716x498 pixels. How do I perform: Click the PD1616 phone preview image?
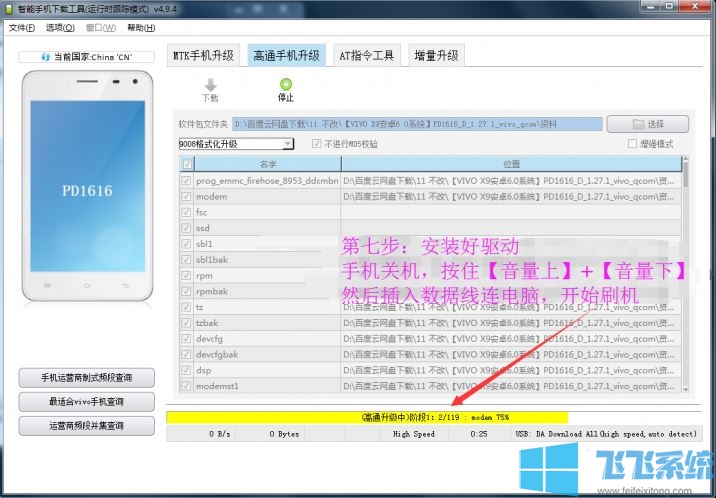click(x=87, y=186)
